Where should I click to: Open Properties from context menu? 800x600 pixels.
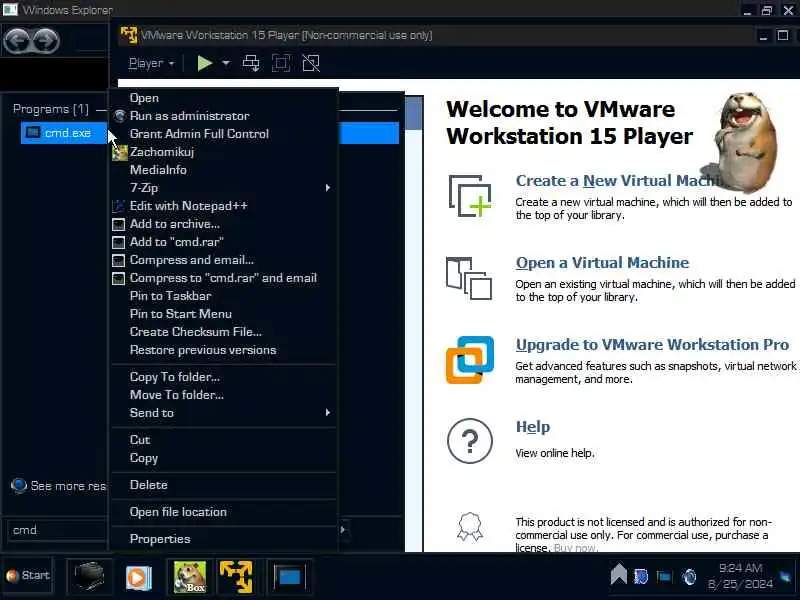pyautogui.click(x=224, y=539)
